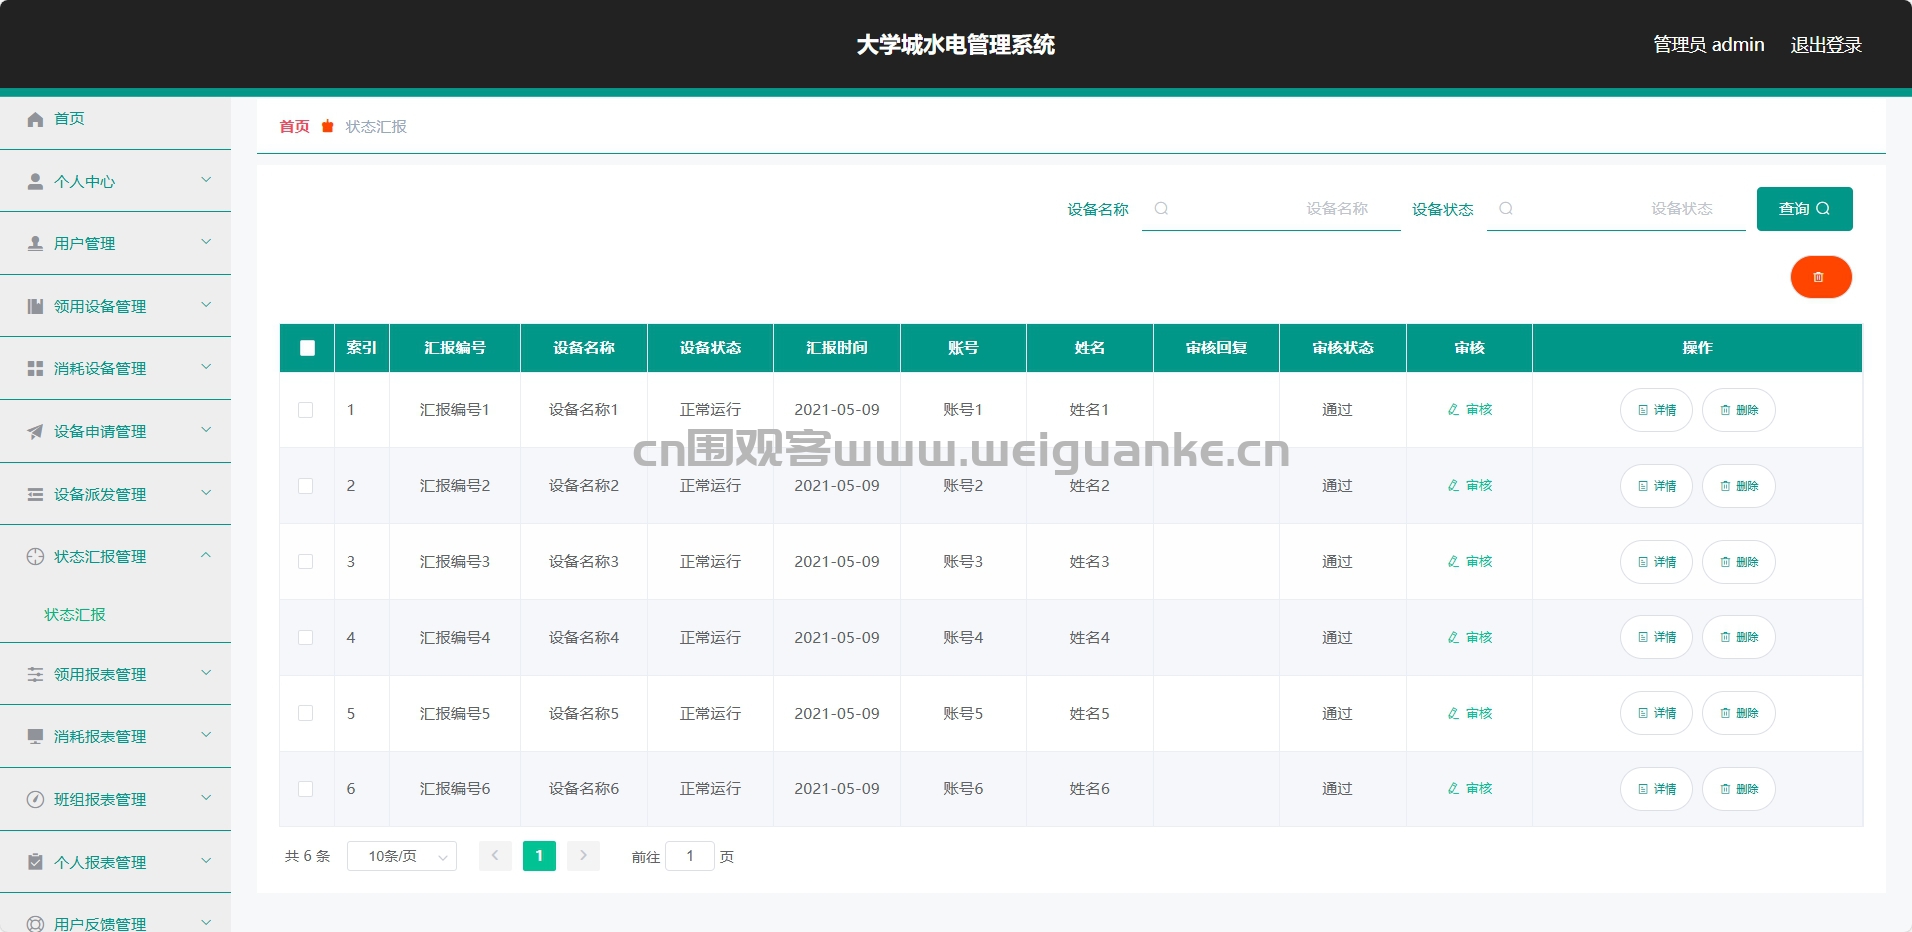Click the 前往 page jump input box
The height and width of the screenshot is (932, 1912).
[x=690, y=856]
